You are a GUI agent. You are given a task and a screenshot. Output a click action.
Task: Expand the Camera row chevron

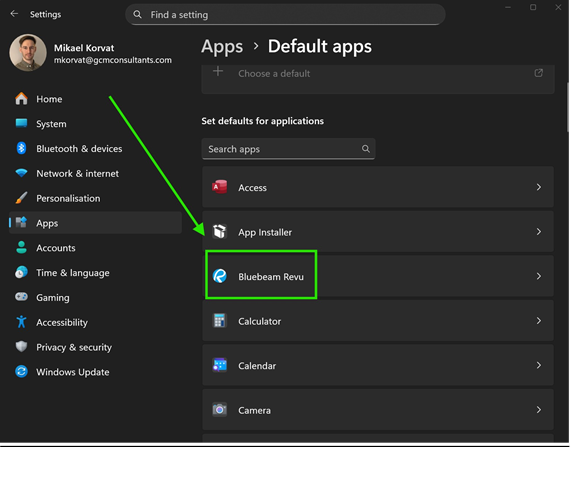538,410
